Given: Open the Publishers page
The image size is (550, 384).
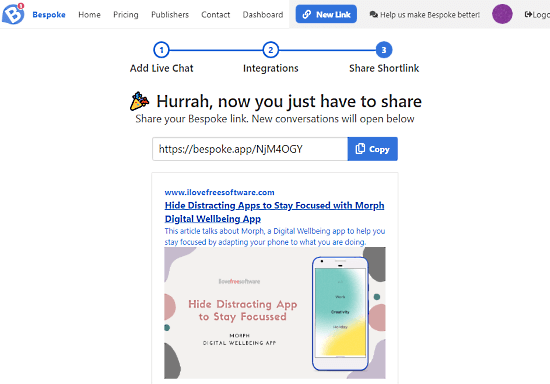Looking at the screenshot, I should point(170,15).
